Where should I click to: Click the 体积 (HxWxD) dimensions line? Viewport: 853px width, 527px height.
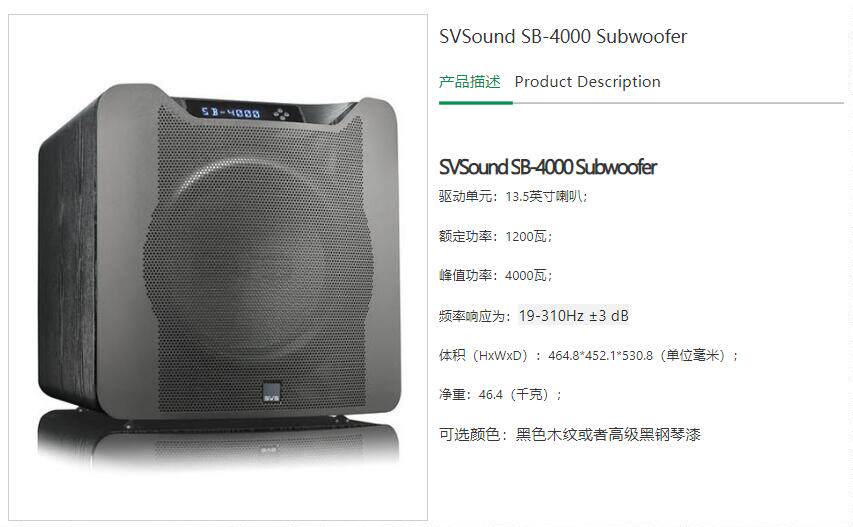coord(589,355)
